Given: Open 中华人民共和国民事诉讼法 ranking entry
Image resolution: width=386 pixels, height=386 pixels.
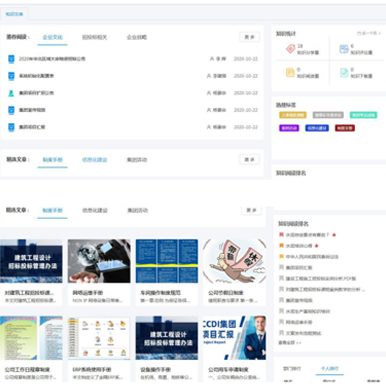Looking at the screenshot, I should (312, 257).
